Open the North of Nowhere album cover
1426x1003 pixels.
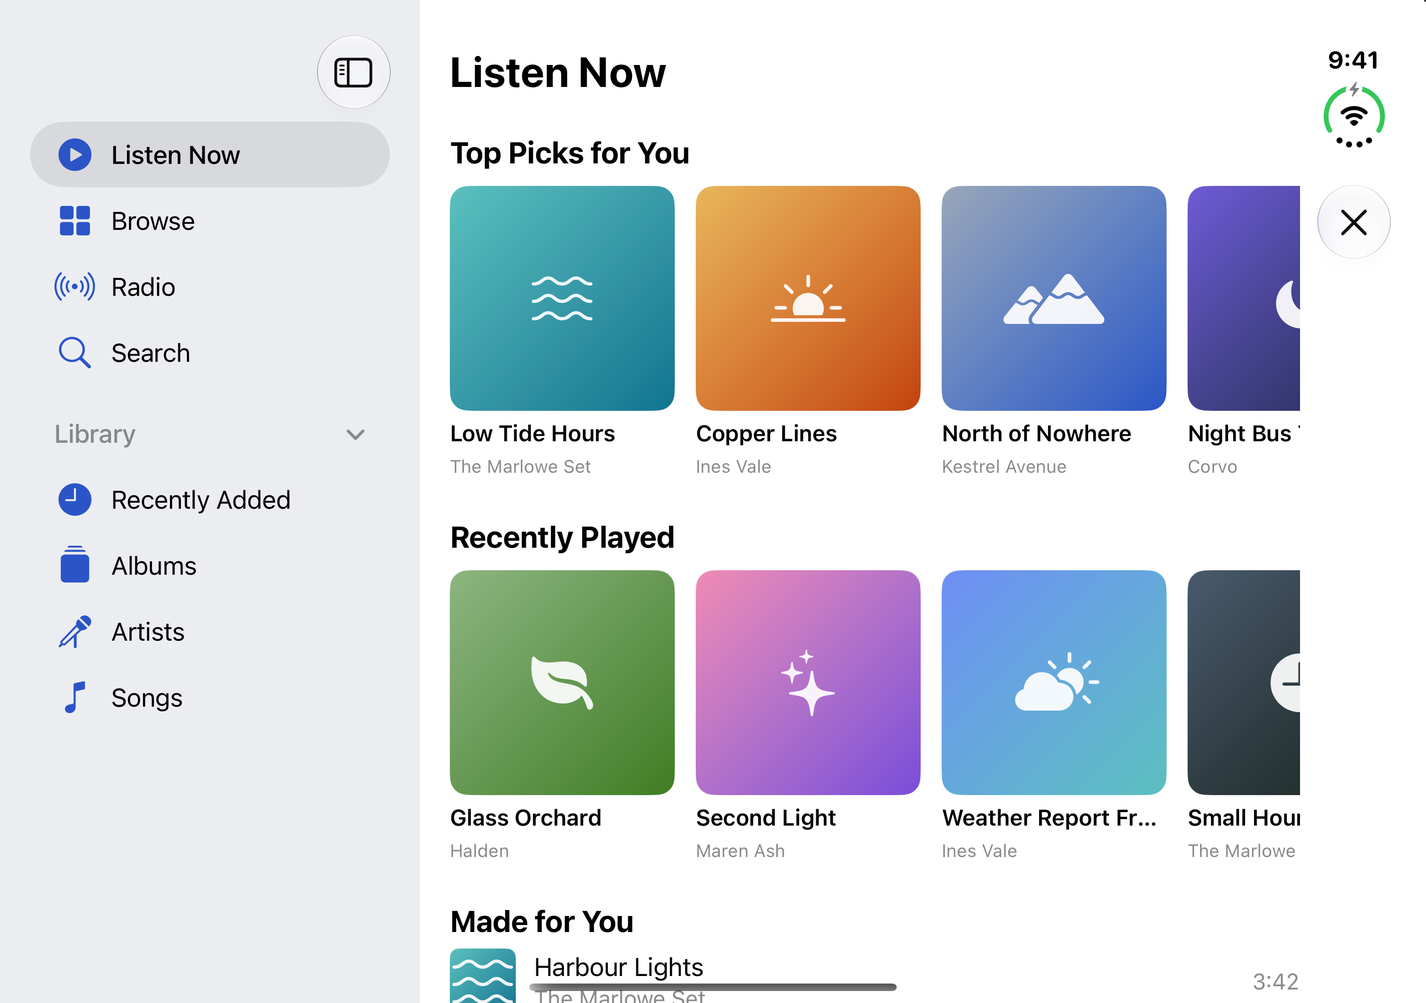point(1054,298)
